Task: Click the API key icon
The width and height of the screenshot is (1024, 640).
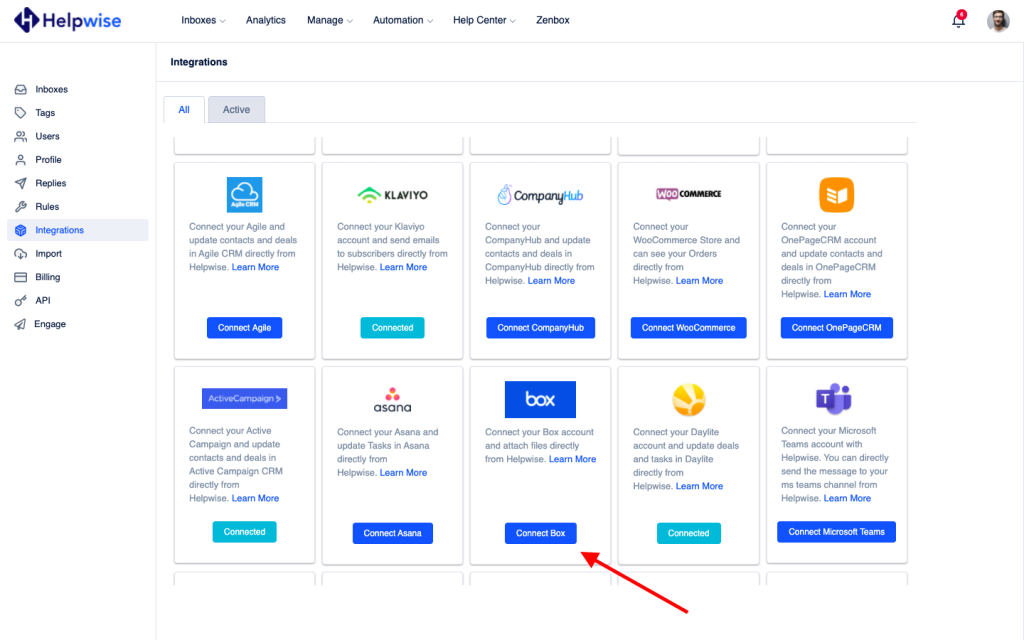Action: tap(21, 301)
